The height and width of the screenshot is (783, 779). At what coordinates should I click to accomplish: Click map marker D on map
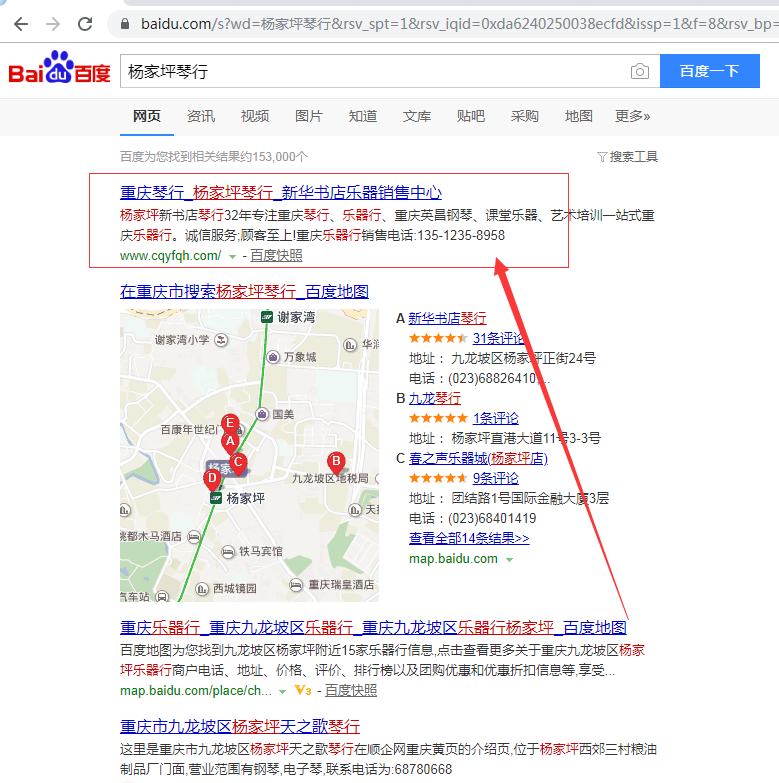pyautogui.click(x=212, y=478)
